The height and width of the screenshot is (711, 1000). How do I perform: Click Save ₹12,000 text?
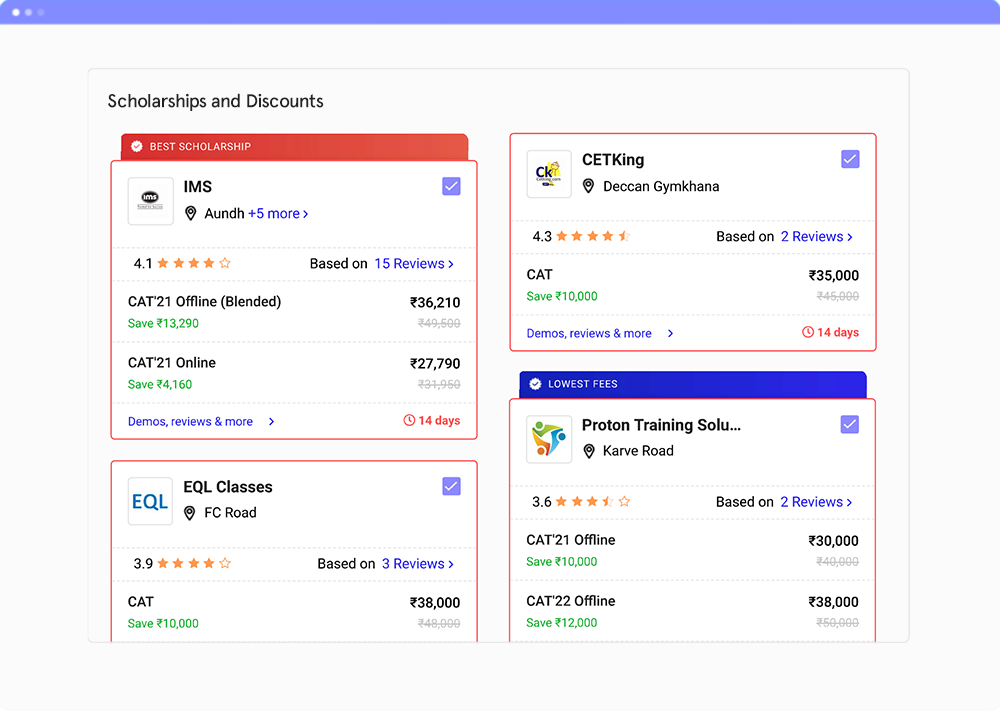(562, 623)
